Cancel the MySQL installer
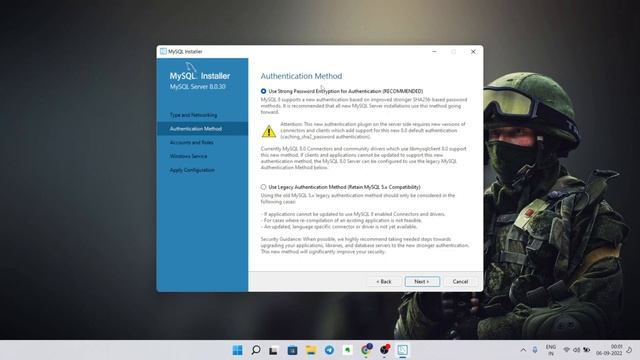Image resolution: width=640 pixels, height=360 pixels. (x=460, y=282)
